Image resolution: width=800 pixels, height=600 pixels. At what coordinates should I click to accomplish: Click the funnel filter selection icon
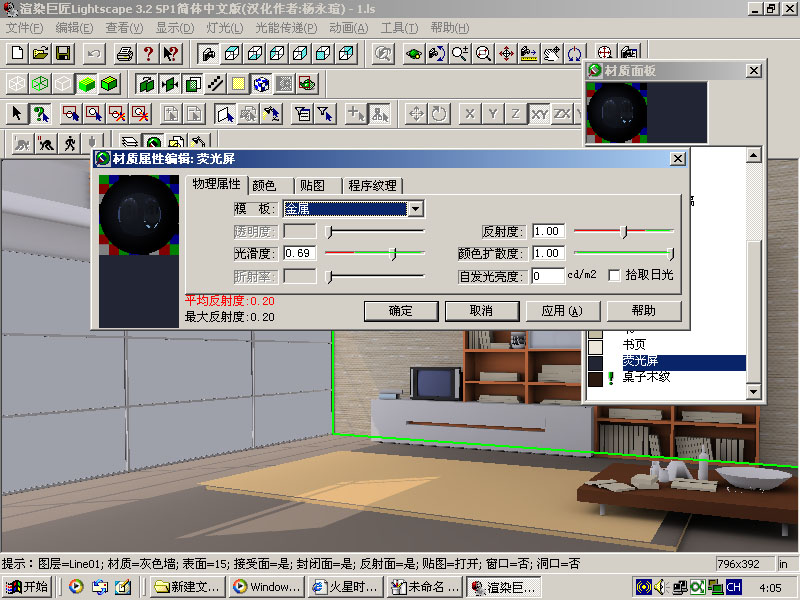325,114
